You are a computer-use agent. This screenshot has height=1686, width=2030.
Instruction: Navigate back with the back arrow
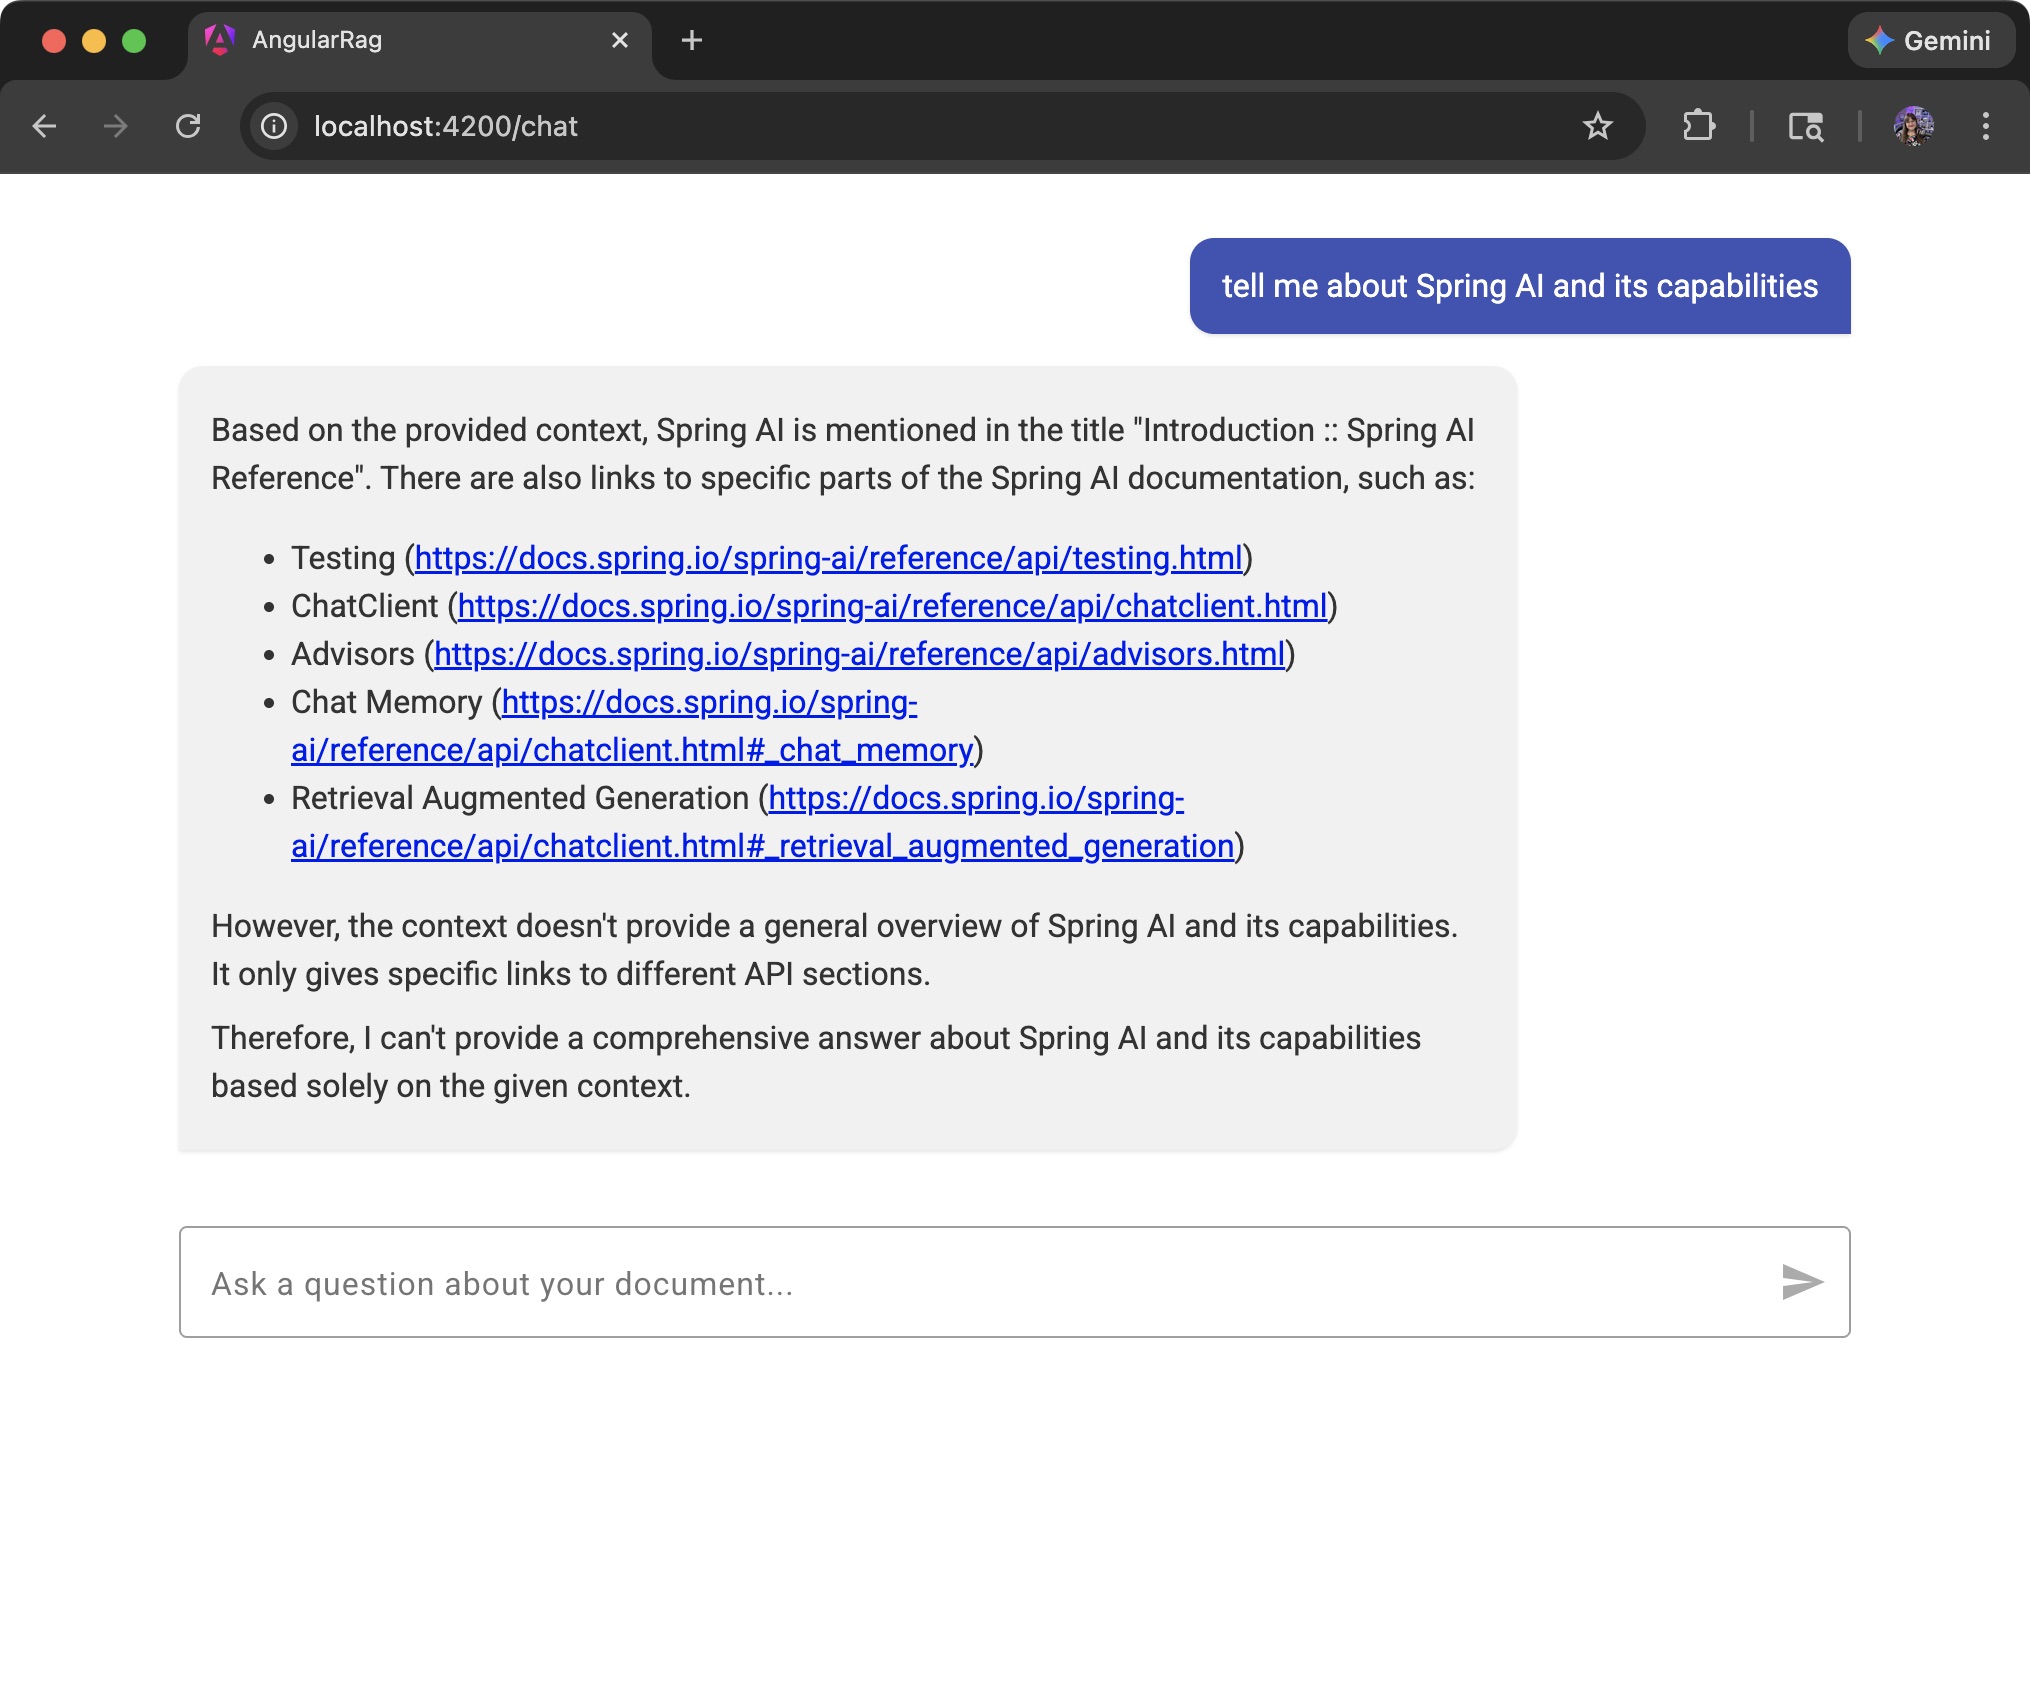click(44, 126)
